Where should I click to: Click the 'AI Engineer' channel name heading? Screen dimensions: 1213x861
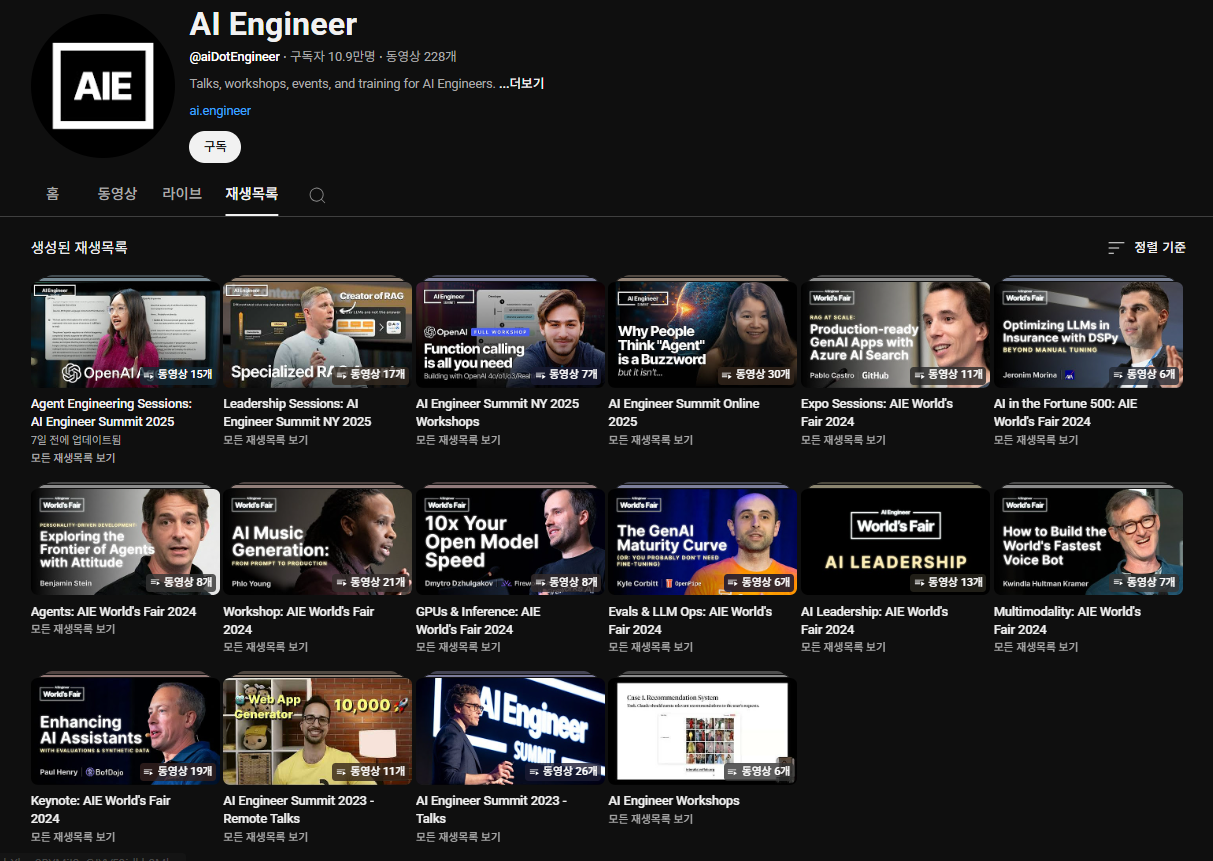(x=273, y=23)
